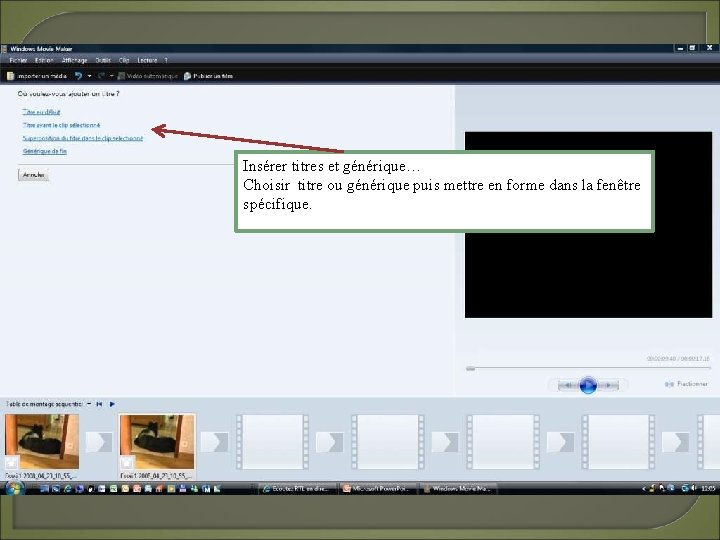Click the Annuler button
The image size is (720, 540).
(34, 175)
